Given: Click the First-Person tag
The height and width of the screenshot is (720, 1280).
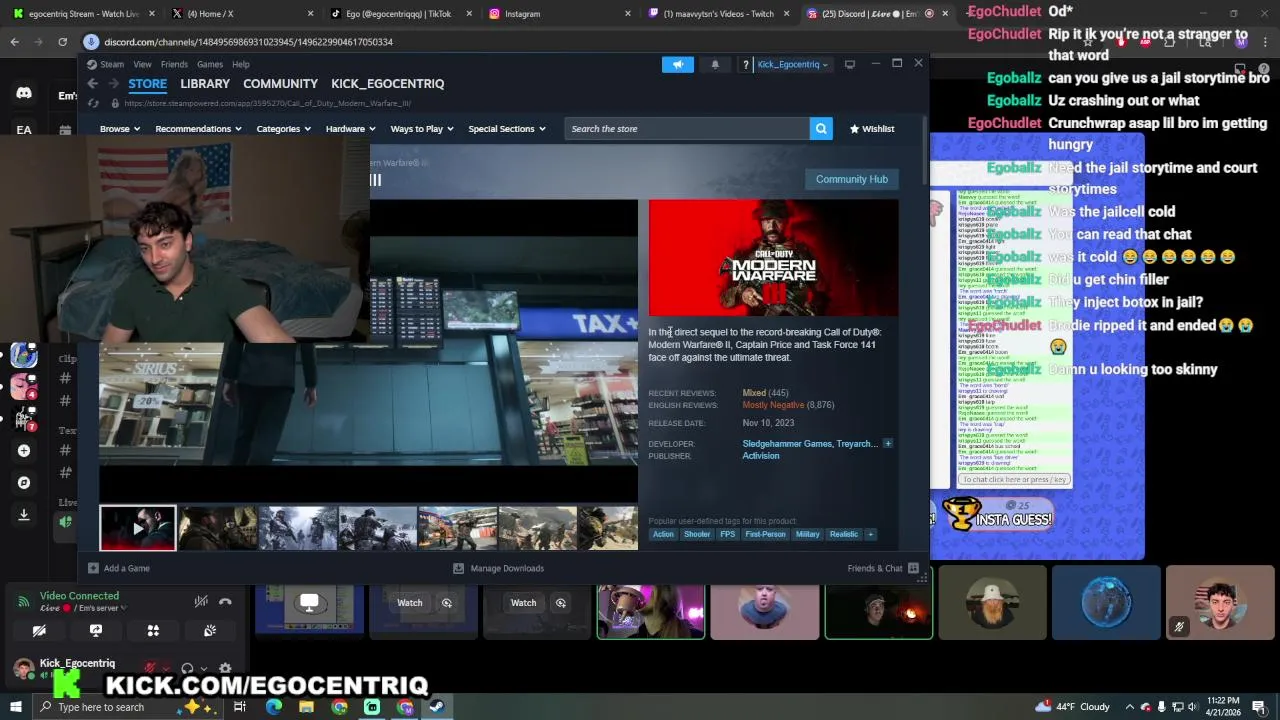Looking at the screenshot, I should pyautogui.click(x=765, y=534).
